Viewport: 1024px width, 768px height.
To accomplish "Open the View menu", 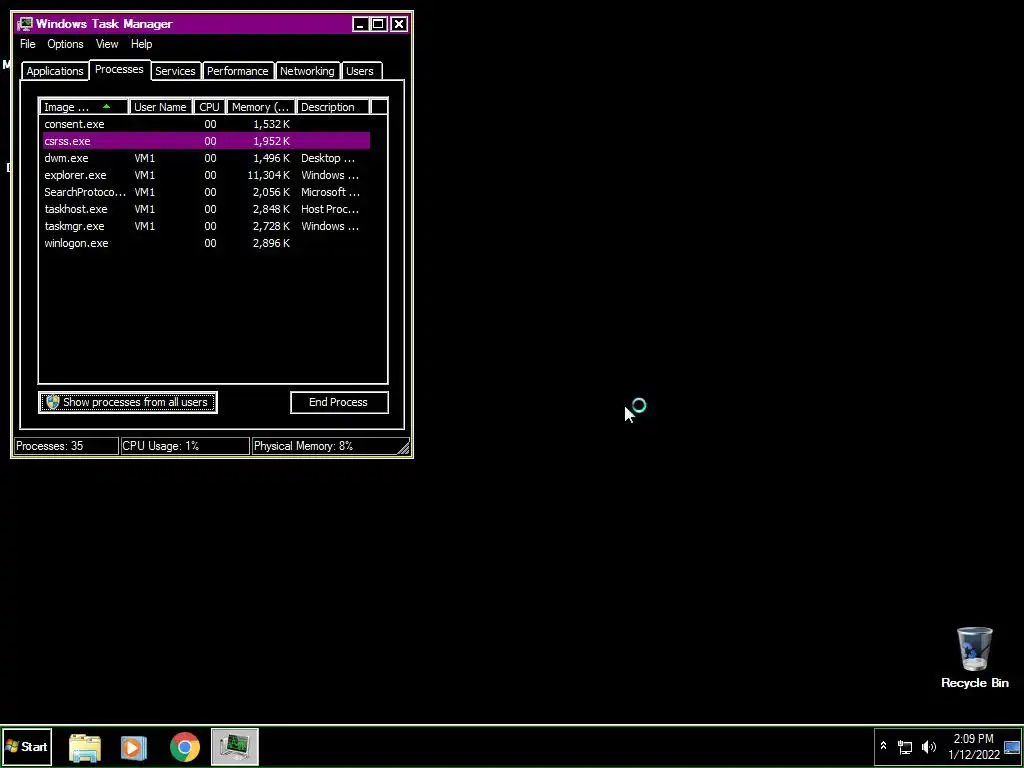I will [107, 44].
